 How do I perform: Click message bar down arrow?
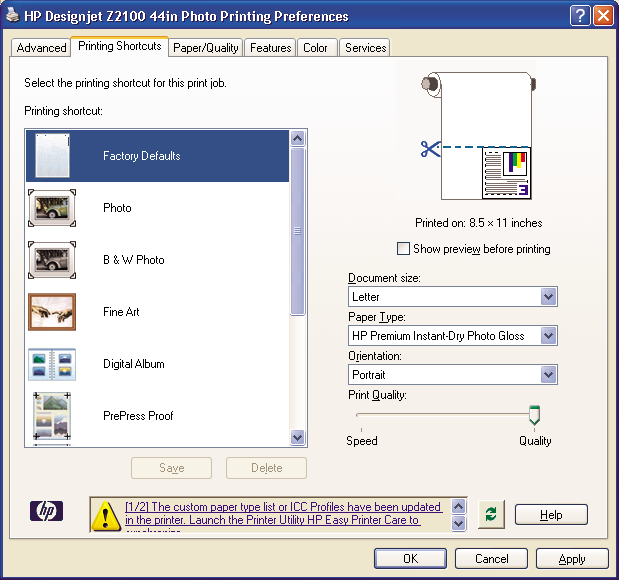(458, 524)
